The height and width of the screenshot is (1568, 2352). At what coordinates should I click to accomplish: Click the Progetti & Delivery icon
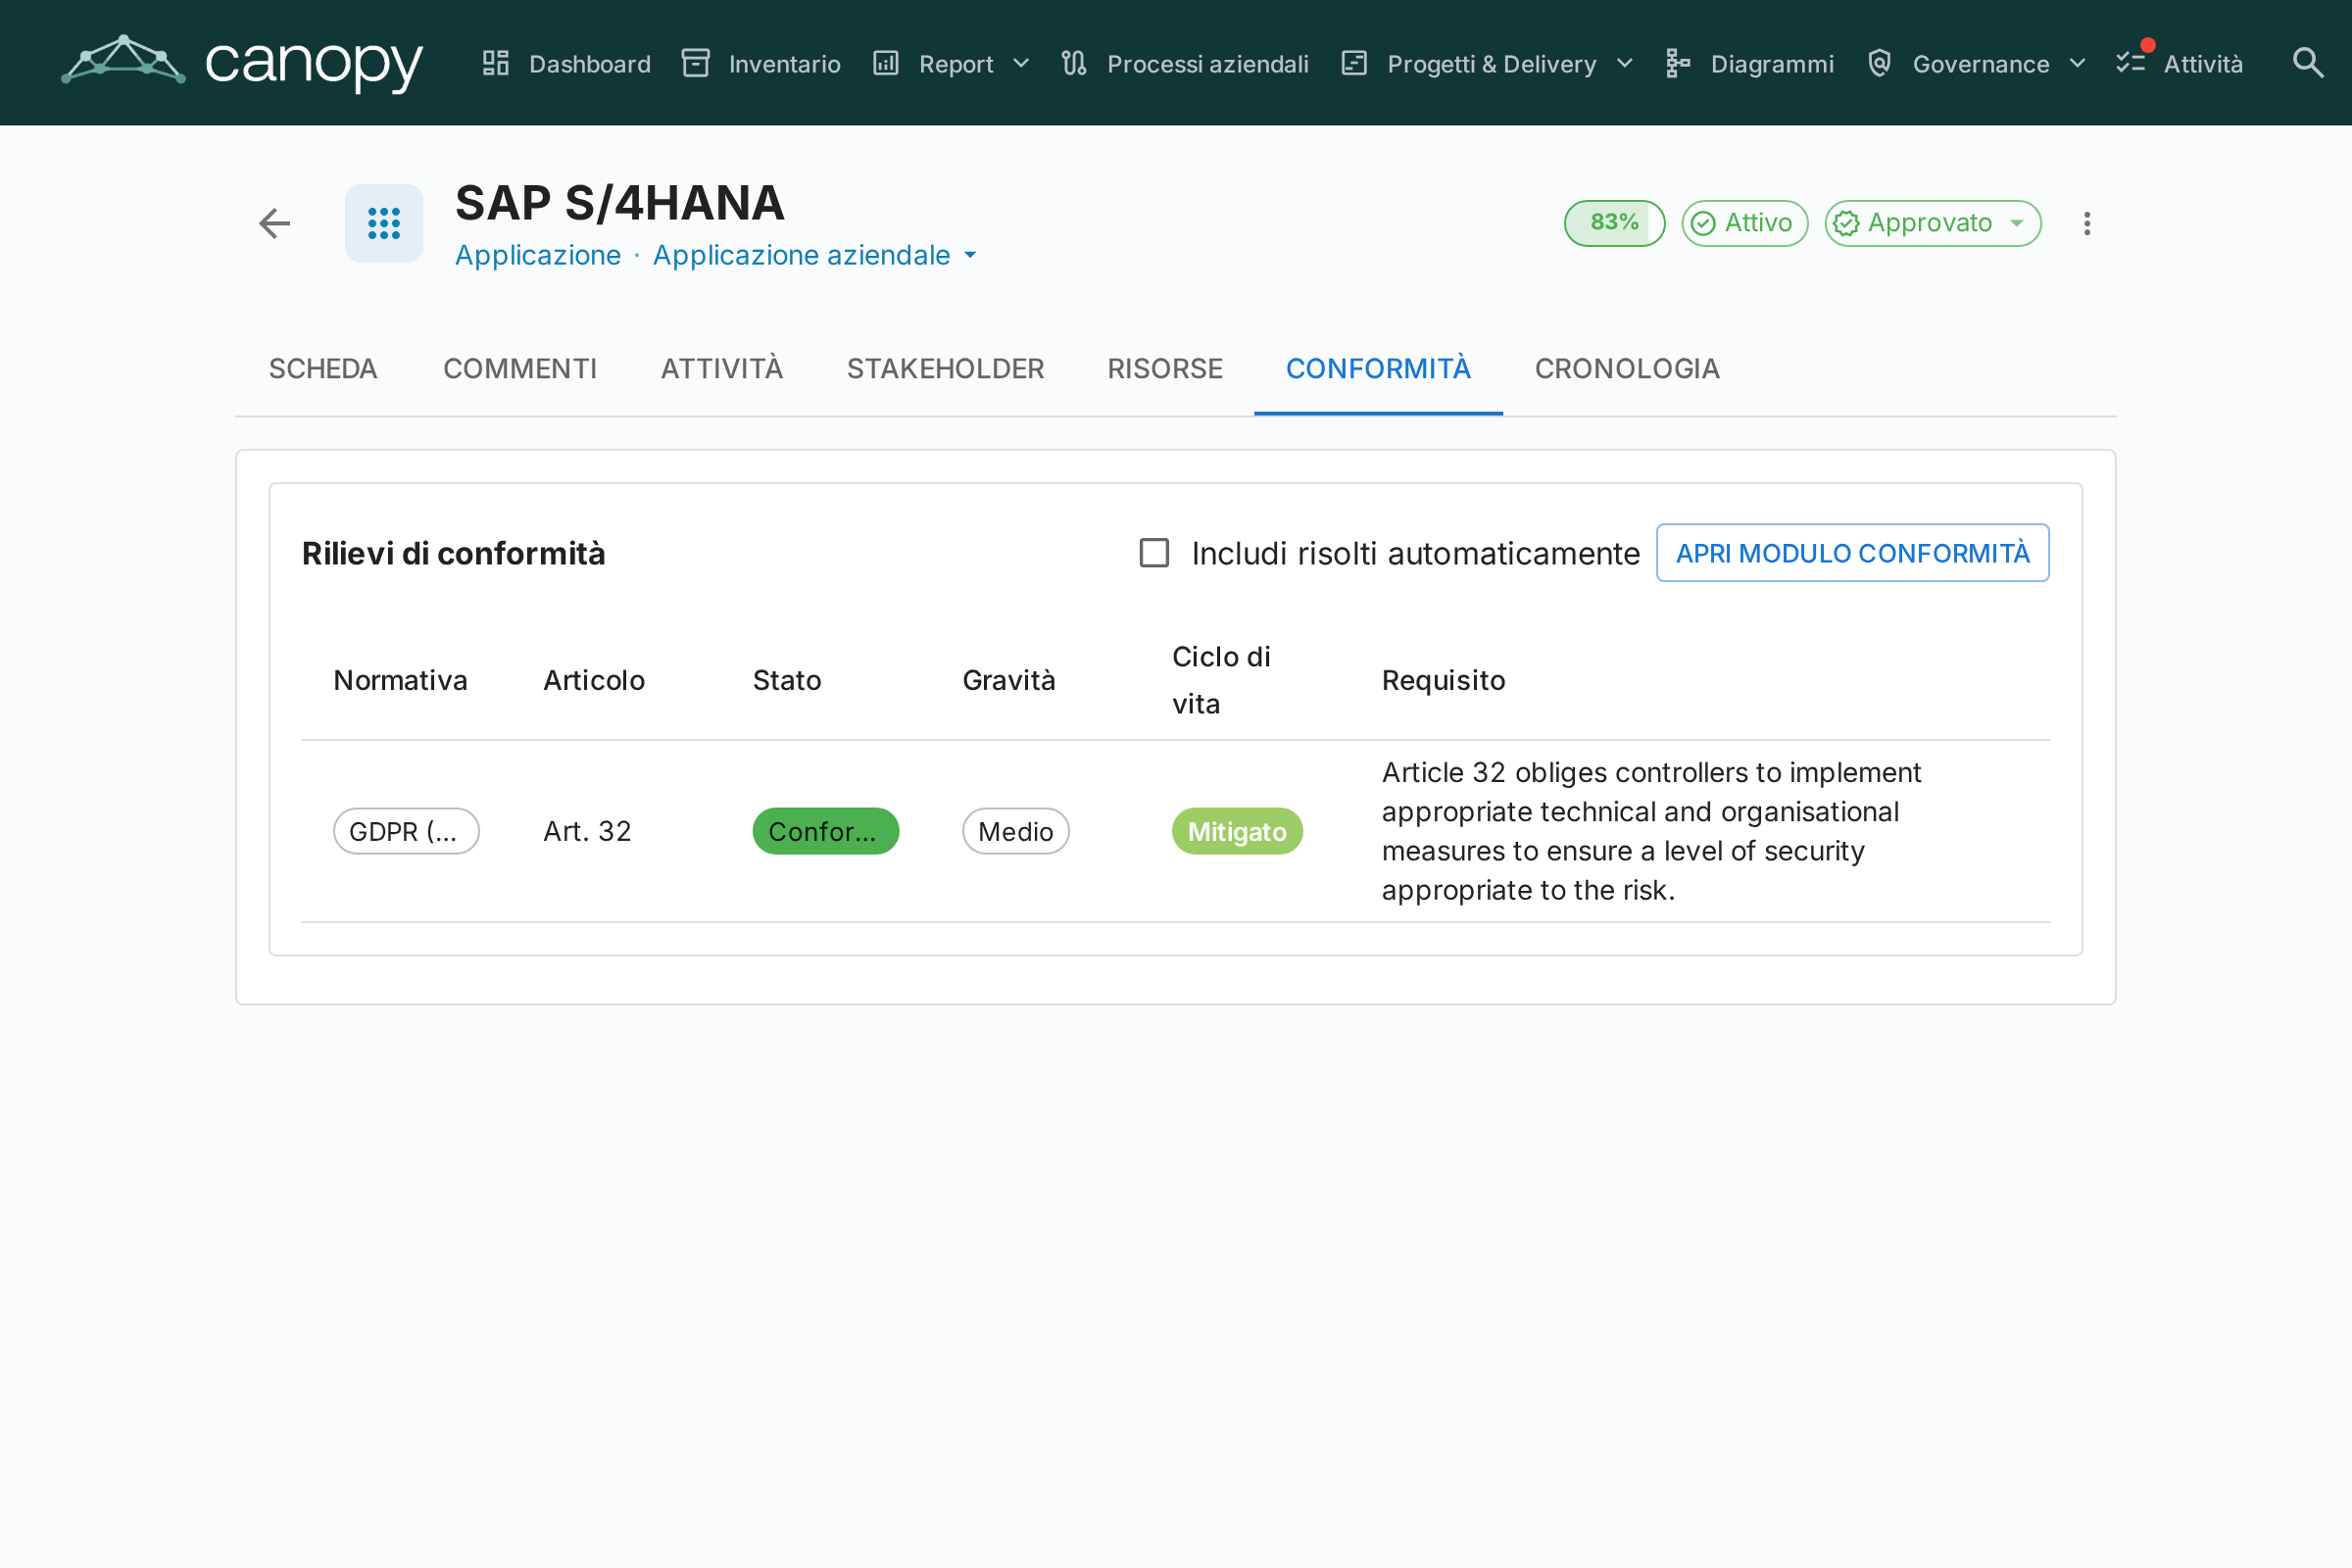[x=1354, y=63]
